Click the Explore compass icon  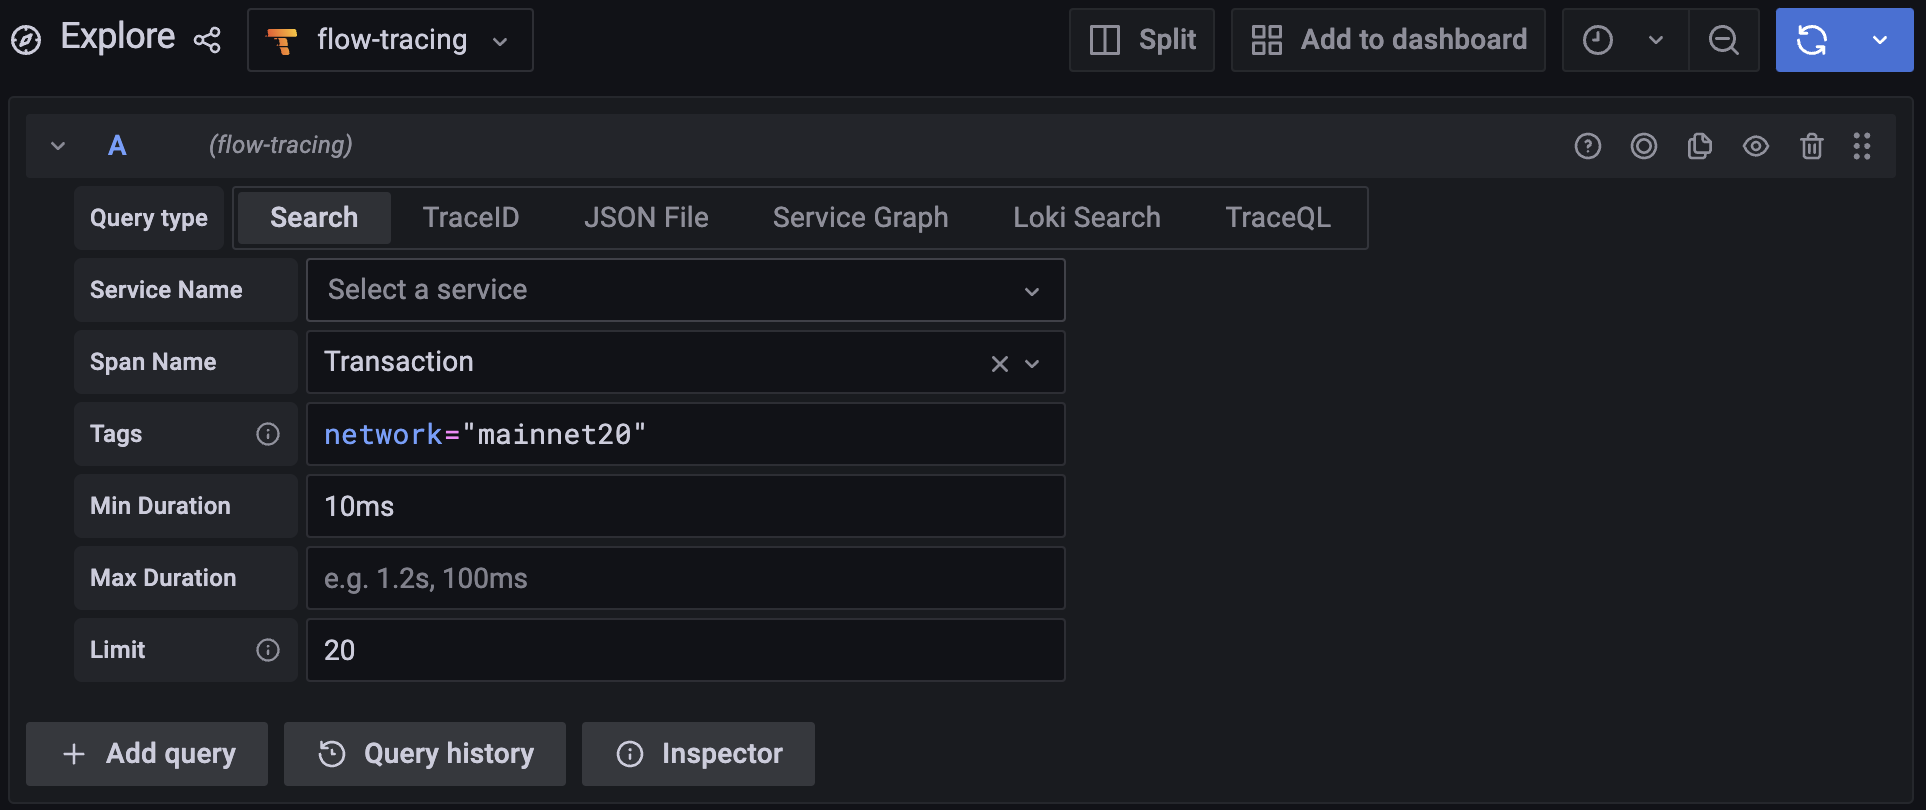[x=26, y=40]
